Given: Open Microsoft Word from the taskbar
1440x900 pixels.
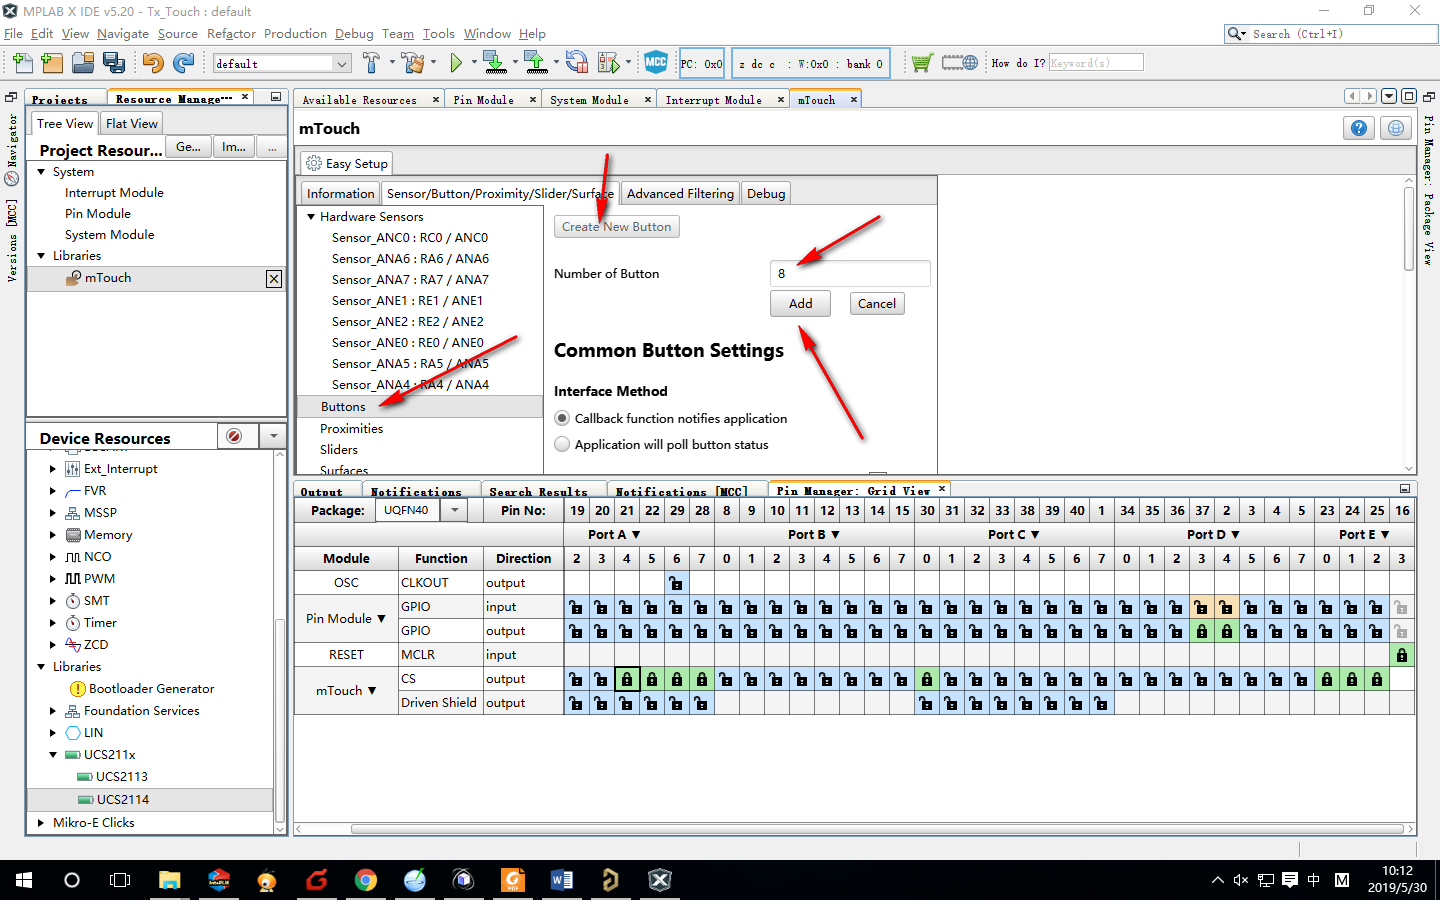Looking at the screenshot, I should click(562, 880).
